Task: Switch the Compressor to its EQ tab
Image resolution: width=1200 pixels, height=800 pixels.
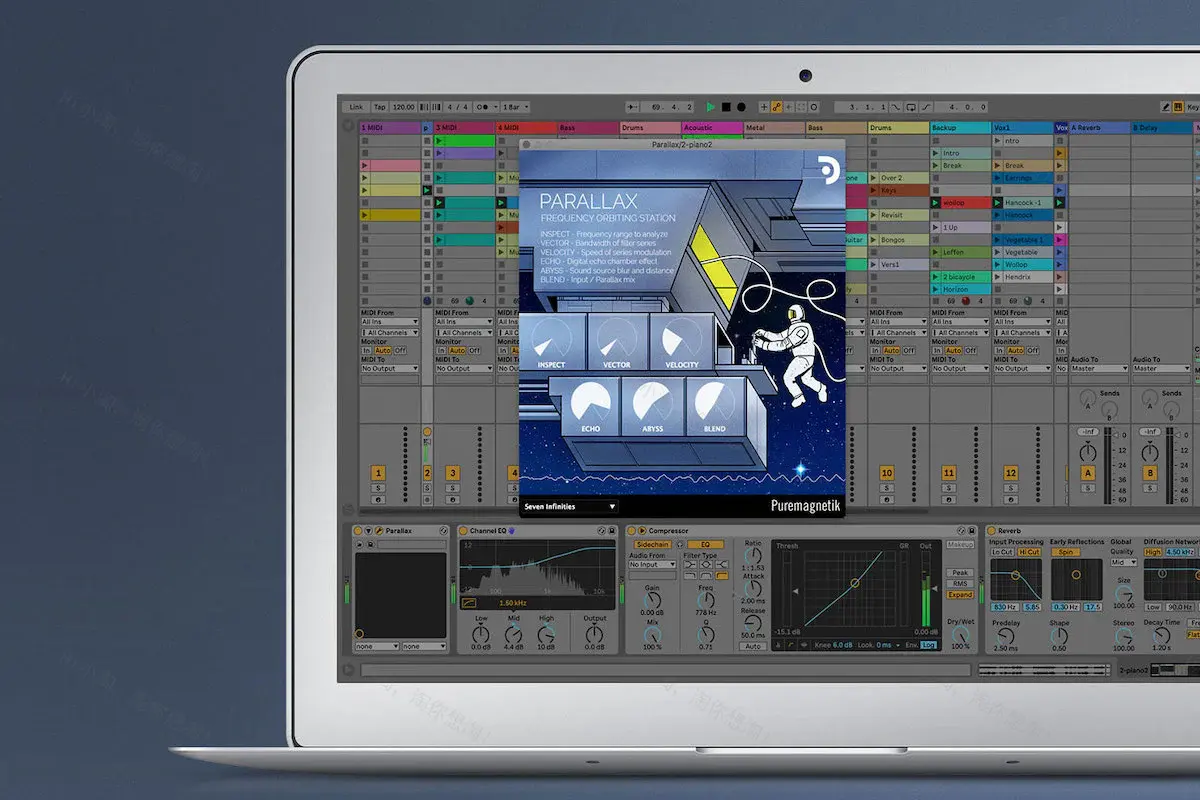Action: coord(707,545)
